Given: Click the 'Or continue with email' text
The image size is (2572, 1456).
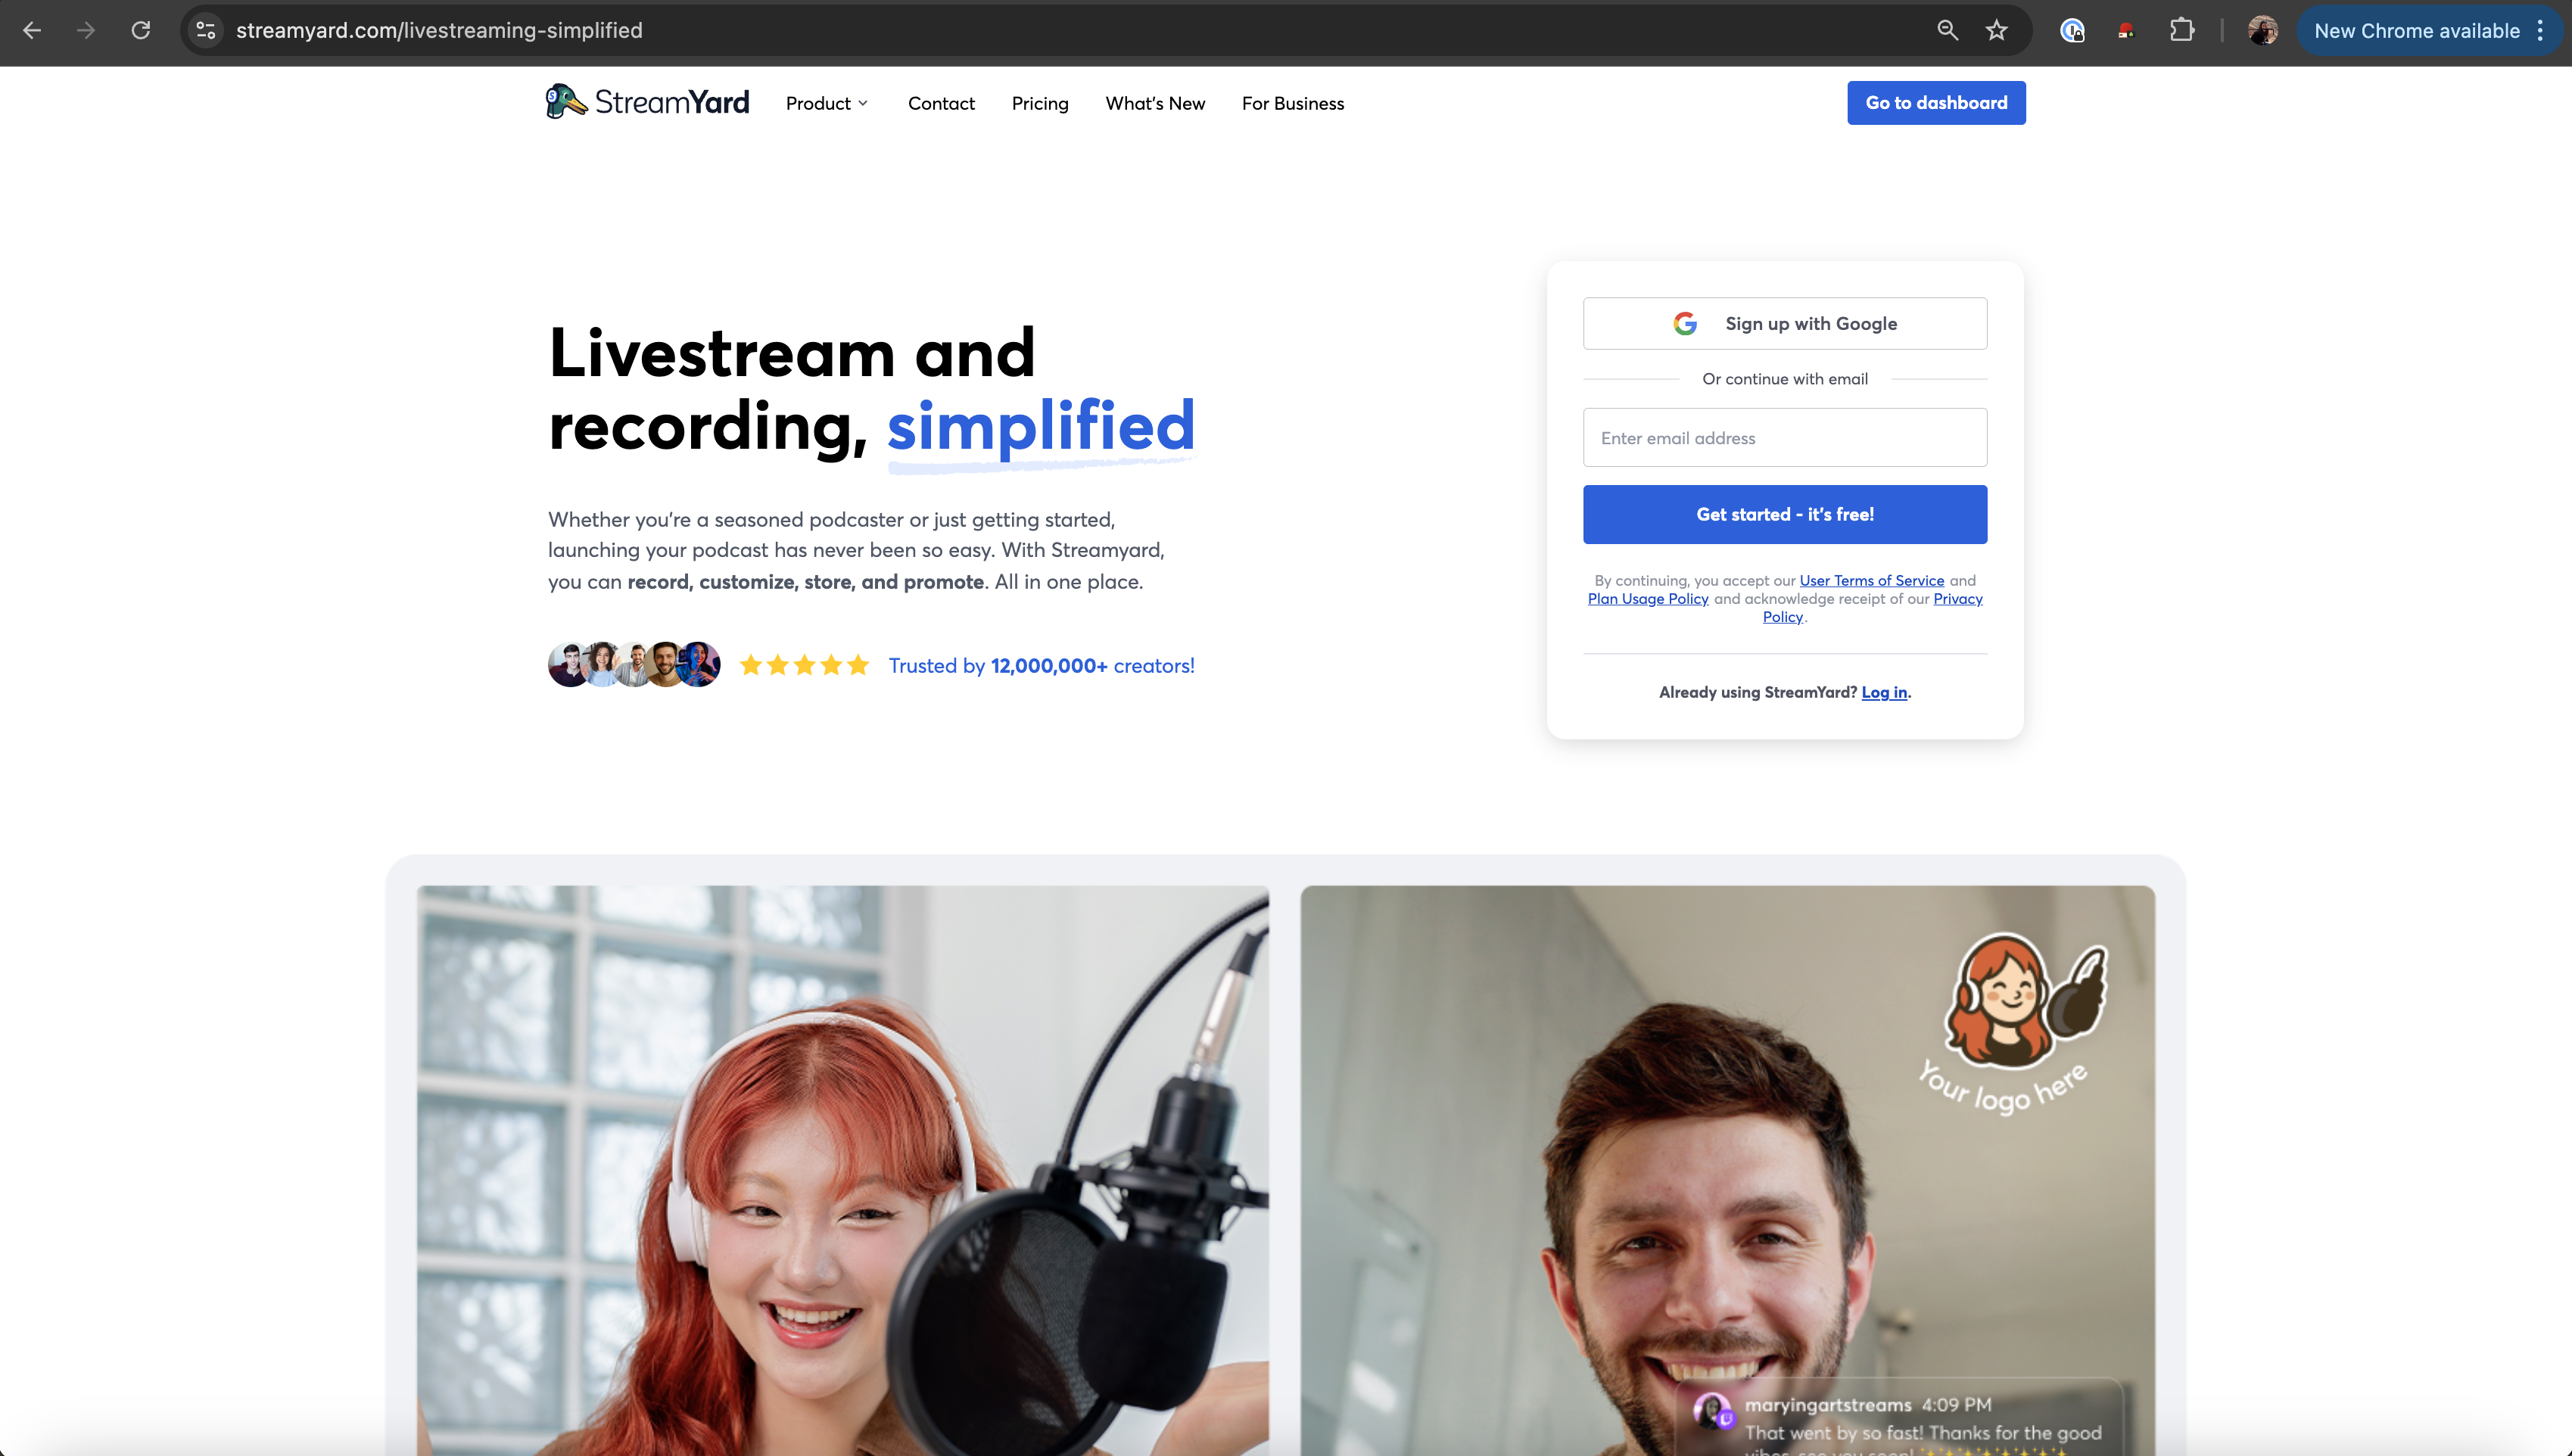Looking at the screenshot, I should click(x=1785, y=379).
